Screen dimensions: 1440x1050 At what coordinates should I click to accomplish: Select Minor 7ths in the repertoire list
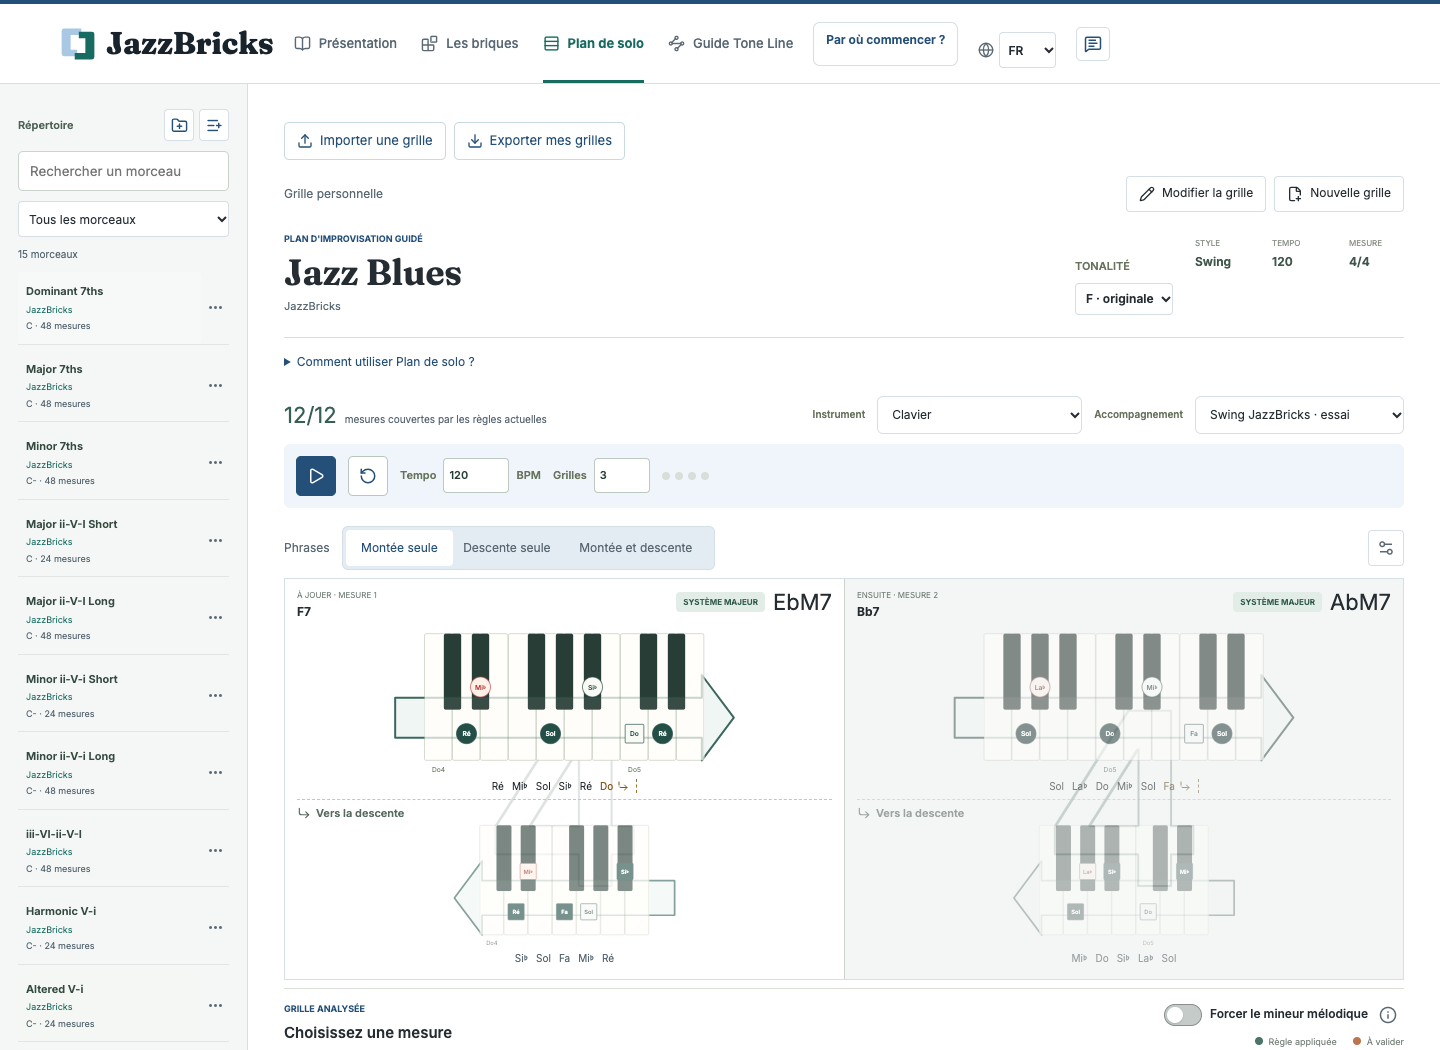[x=110, y=463]
